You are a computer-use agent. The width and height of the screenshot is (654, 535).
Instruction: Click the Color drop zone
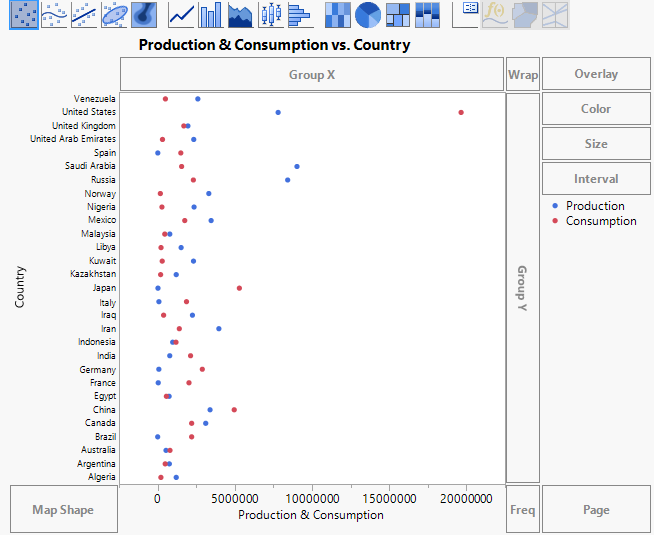tap(596, 109)
